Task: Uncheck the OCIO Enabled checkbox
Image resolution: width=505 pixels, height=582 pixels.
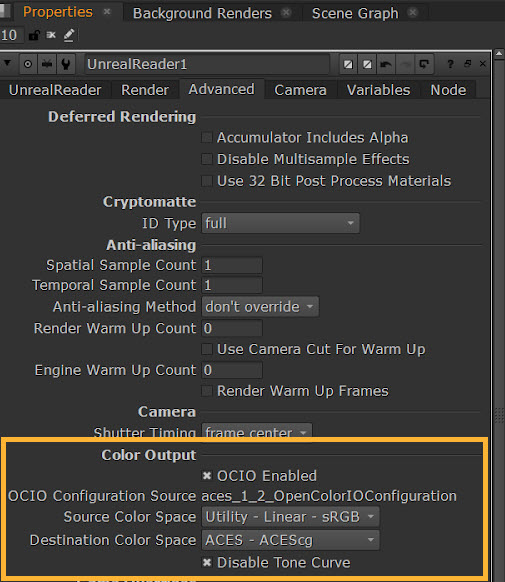Action: [207, 476]
